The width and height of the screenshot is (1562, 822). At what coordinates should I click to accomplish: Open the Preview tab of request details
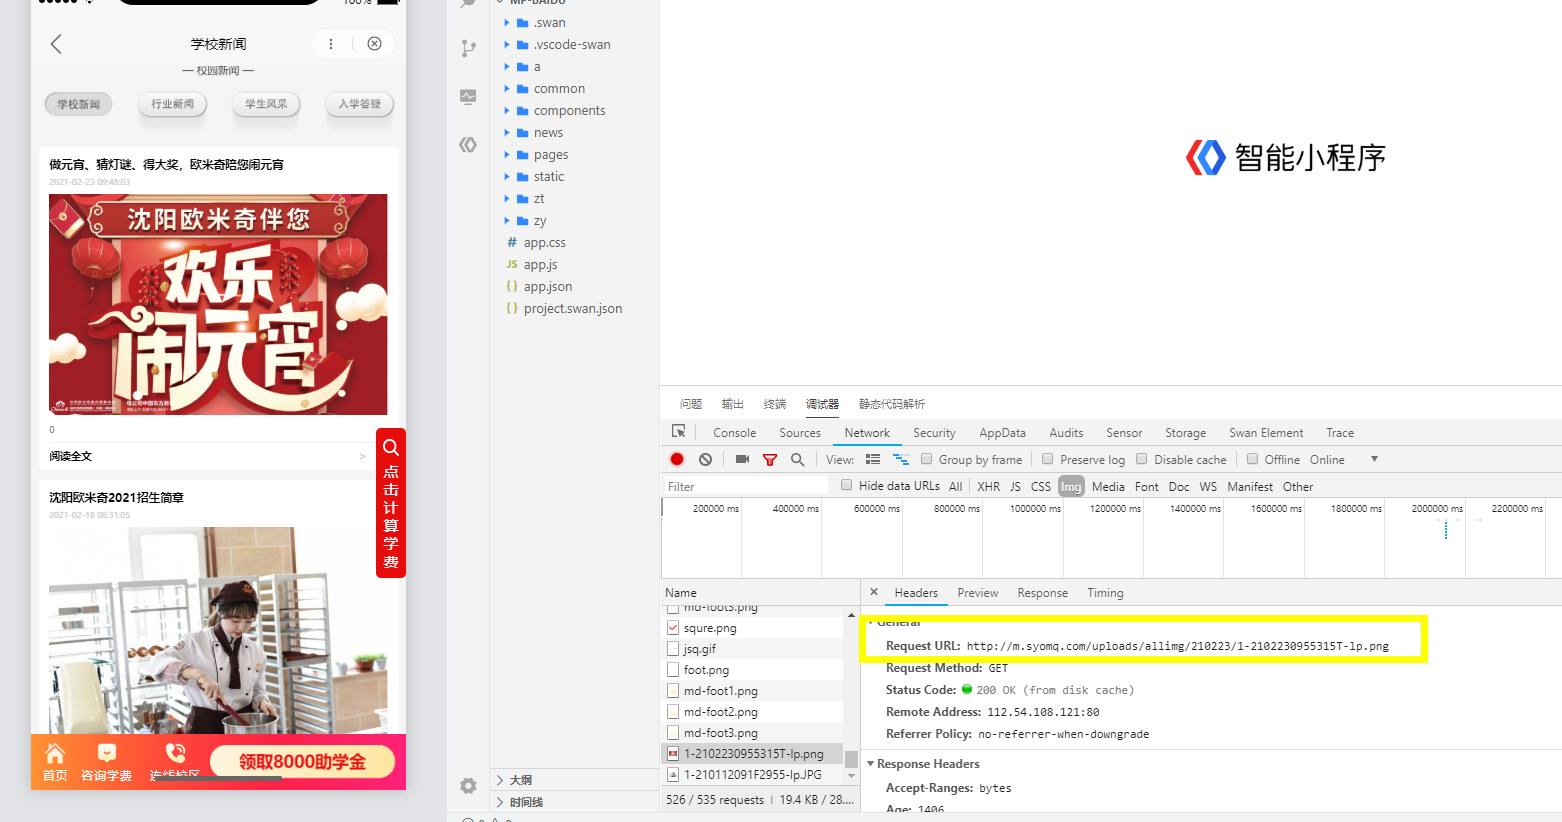click(x=977, y=593)
